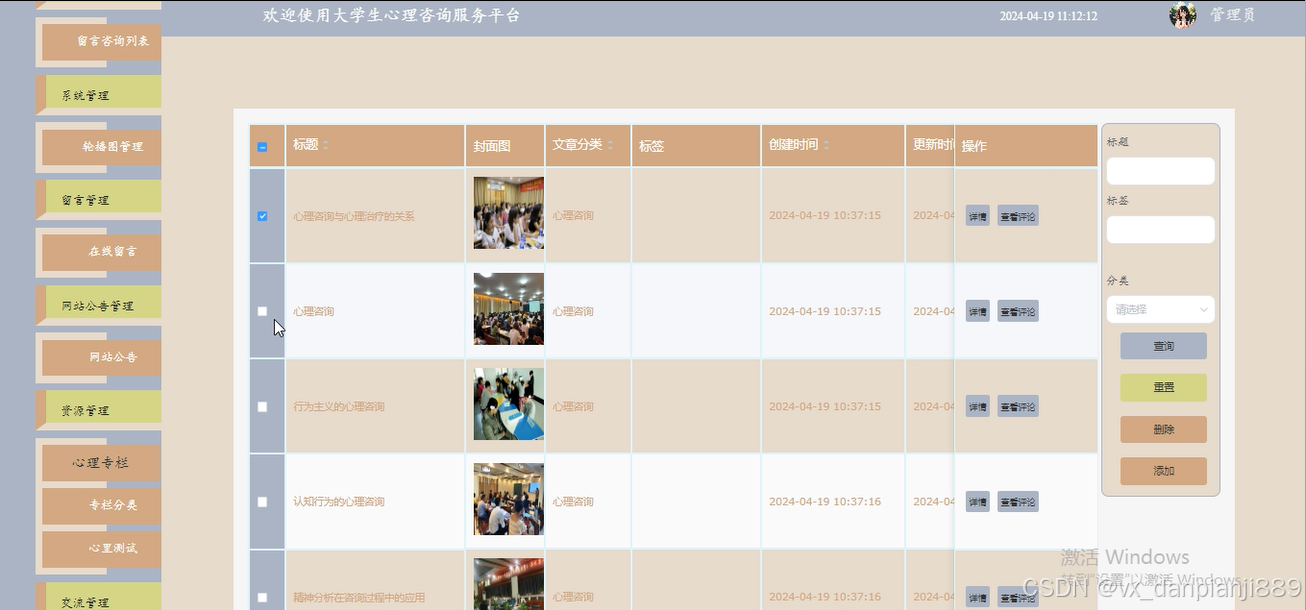1306x610 pixels.
Task: View comments (查看评论) for 心理咨询与心理治疗的关系
Action: tap(1018, 216)
